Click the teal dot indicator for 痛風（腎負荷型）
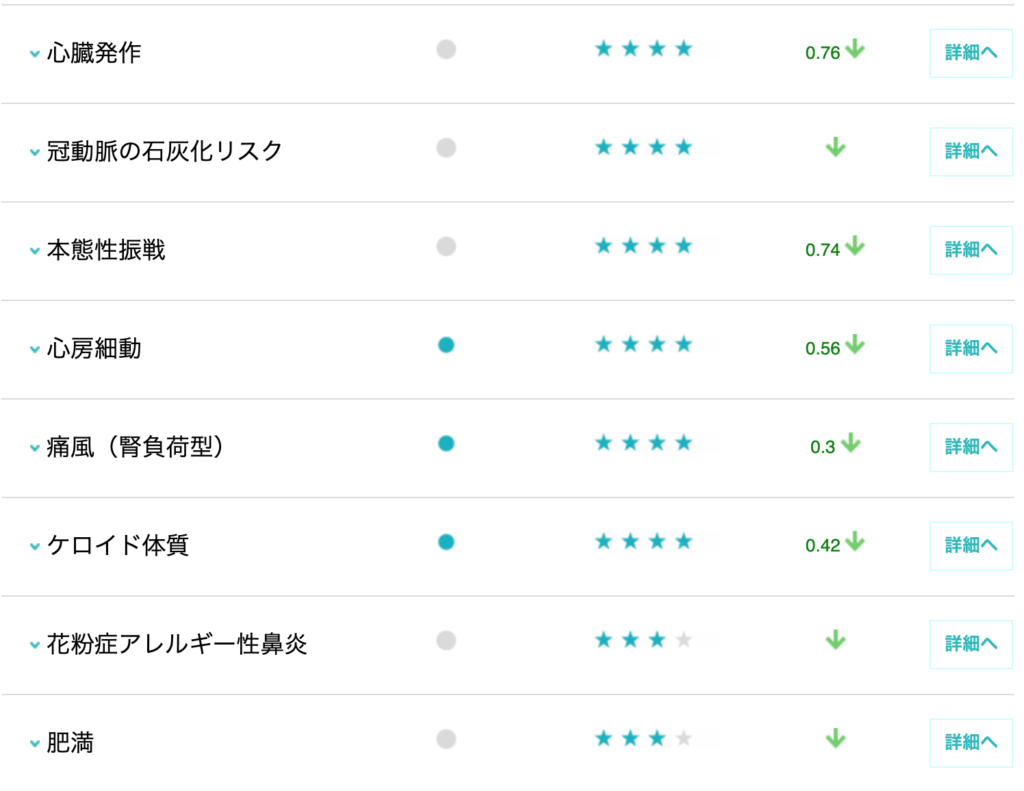The width and height of the screenshot is (1024, 791). coord(446,443)
